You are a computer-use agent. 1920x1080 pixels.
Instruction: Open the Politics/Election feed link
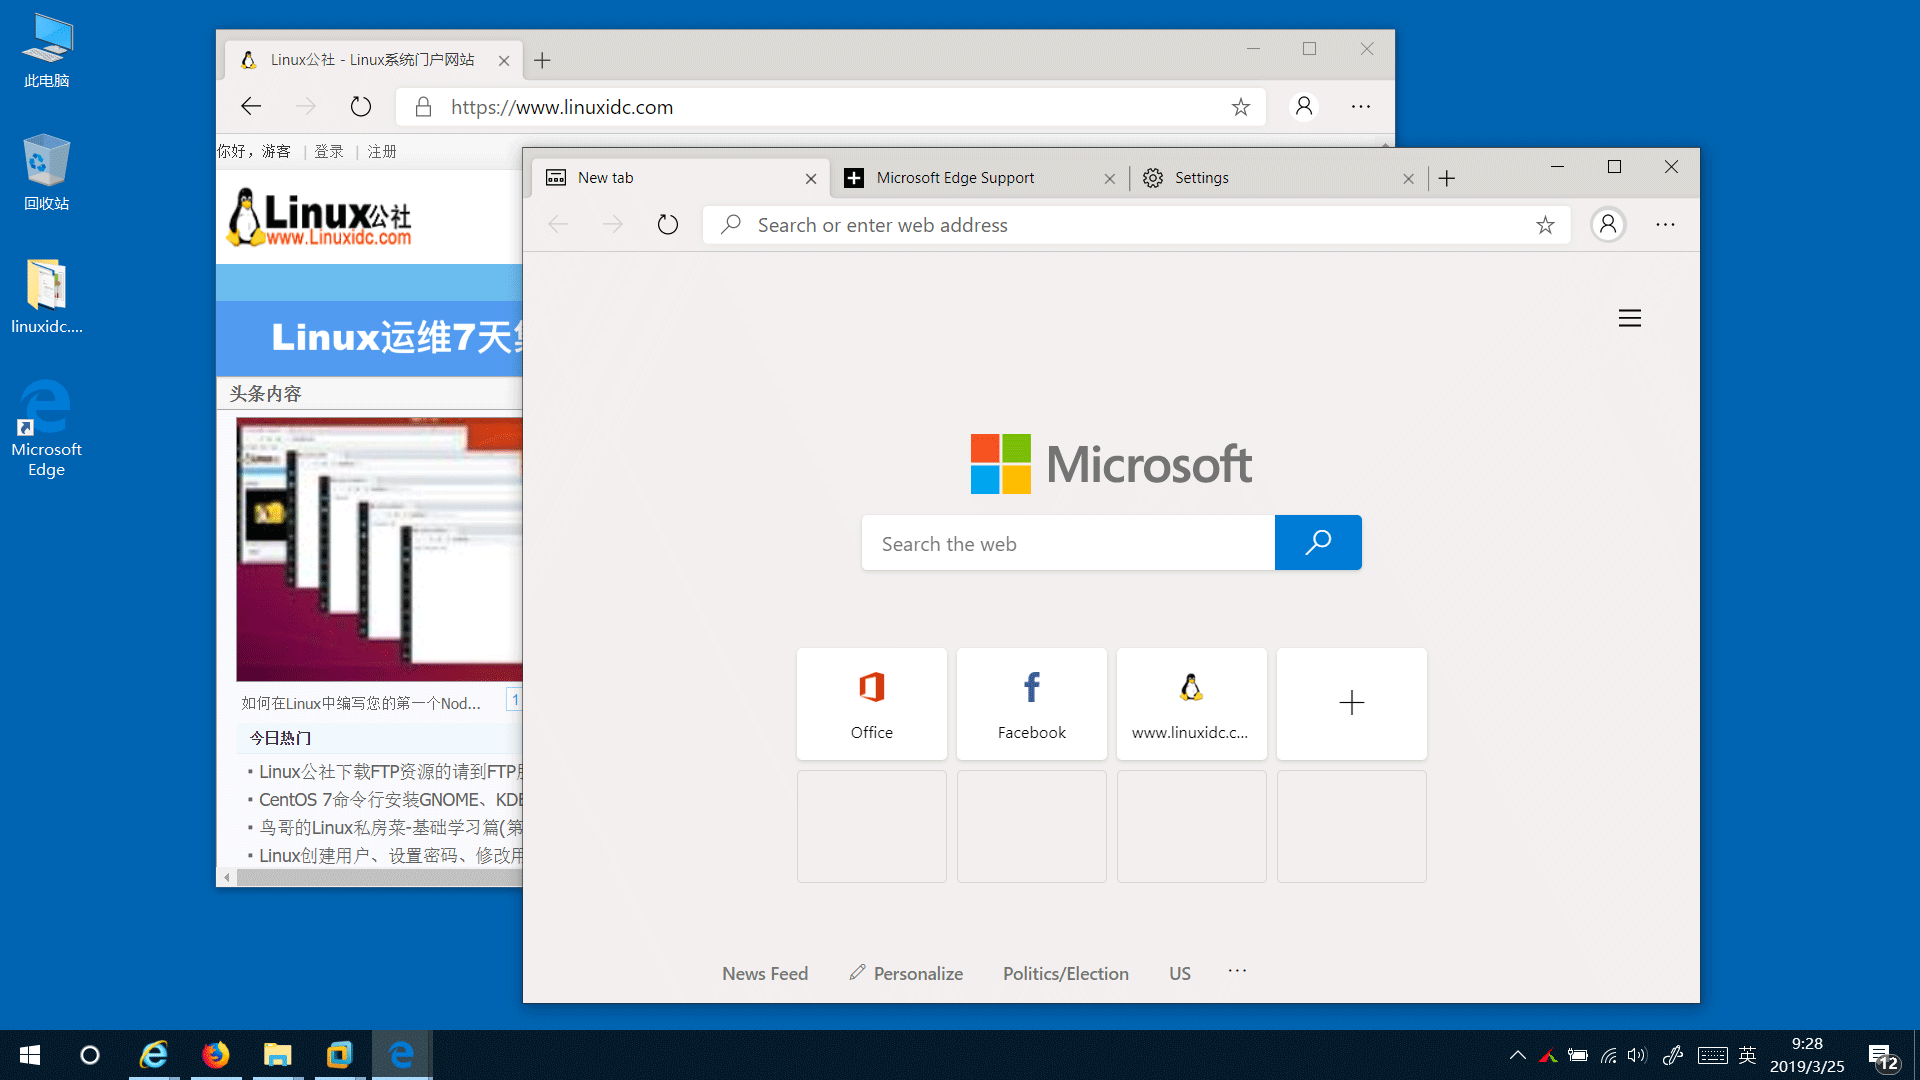[x=1065, y=973]
